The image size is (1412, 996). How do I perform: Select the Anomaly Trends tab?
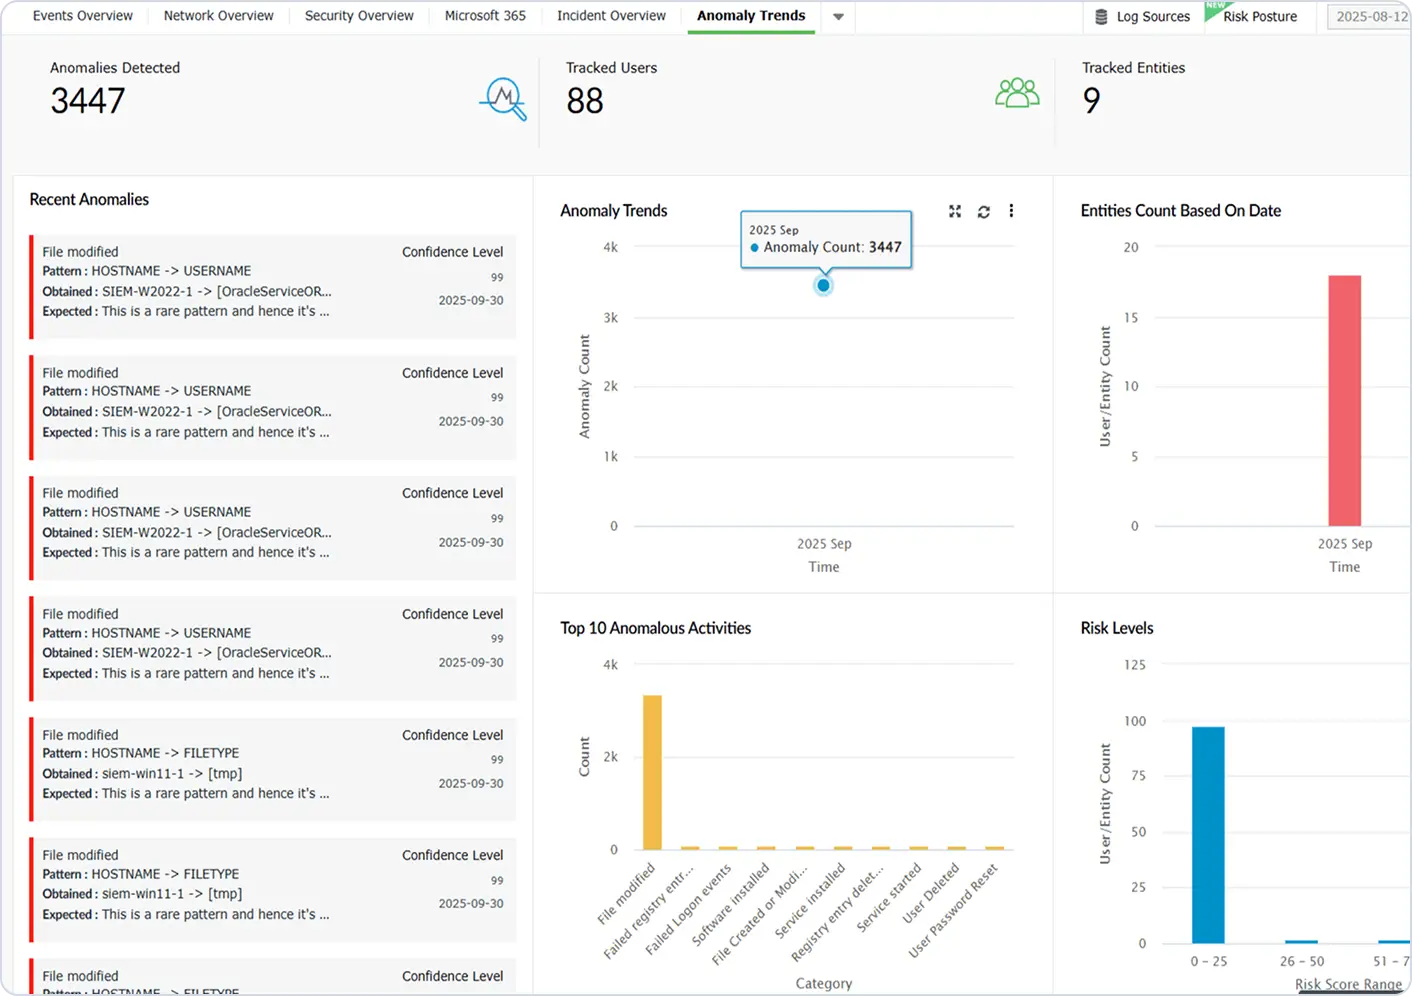(x=751, y=16)
